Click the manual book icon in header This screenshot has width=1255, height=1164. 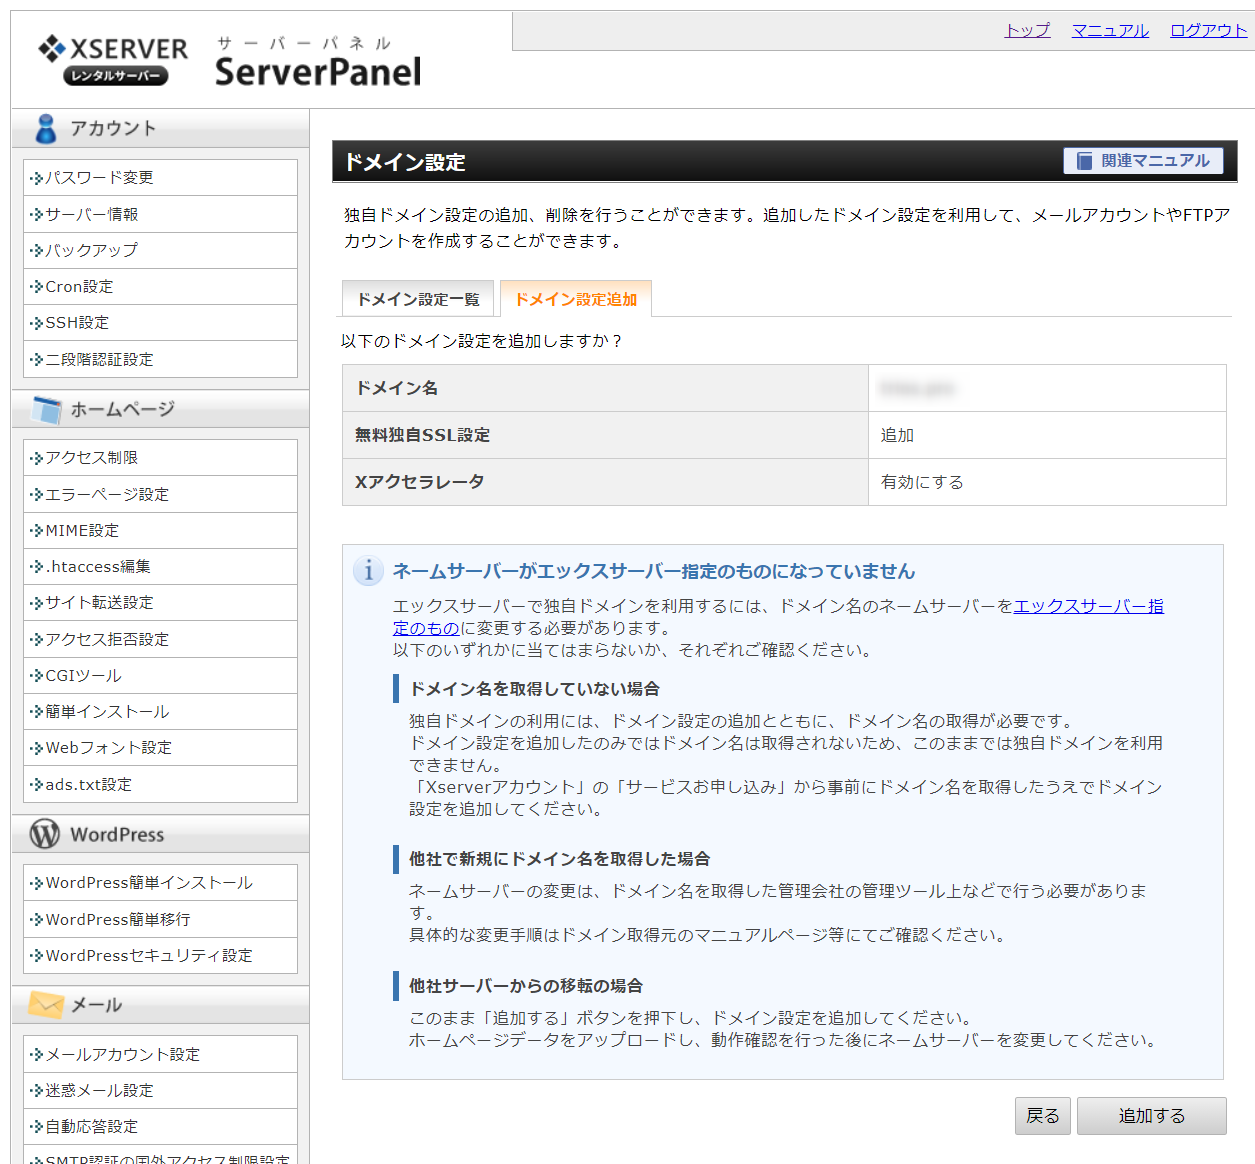pos(1084,161)
